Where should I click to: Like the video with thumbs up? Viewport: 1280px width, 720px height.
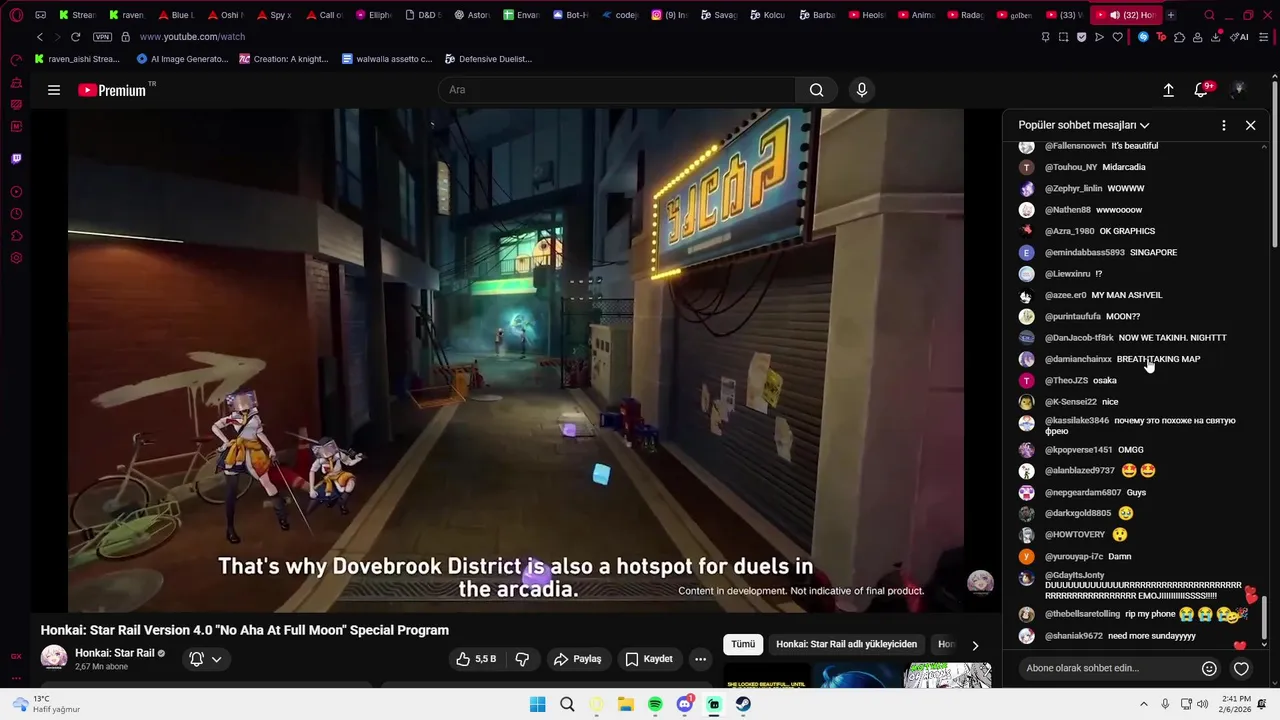[476, 659]
